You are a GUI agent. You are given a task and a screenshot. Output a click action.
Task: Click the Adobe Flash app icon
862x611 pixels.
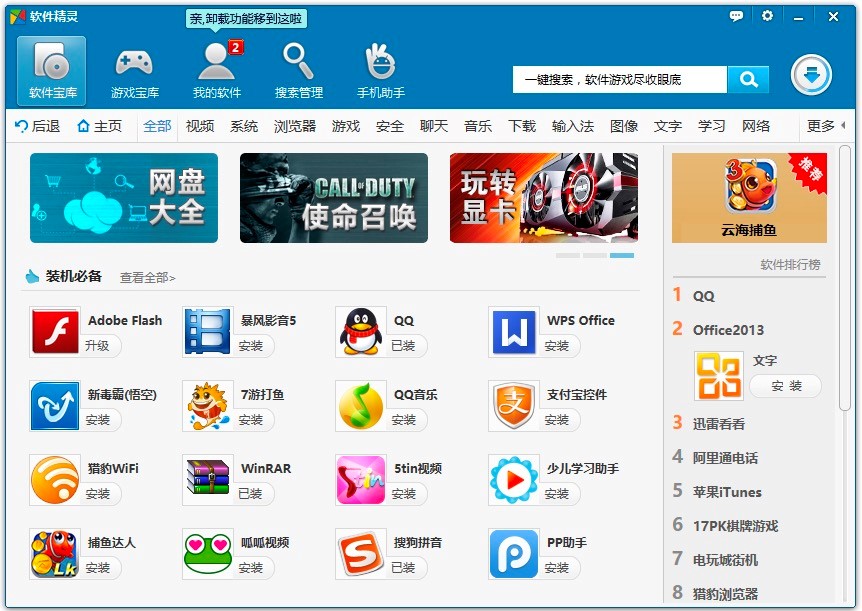pos(55,332)
